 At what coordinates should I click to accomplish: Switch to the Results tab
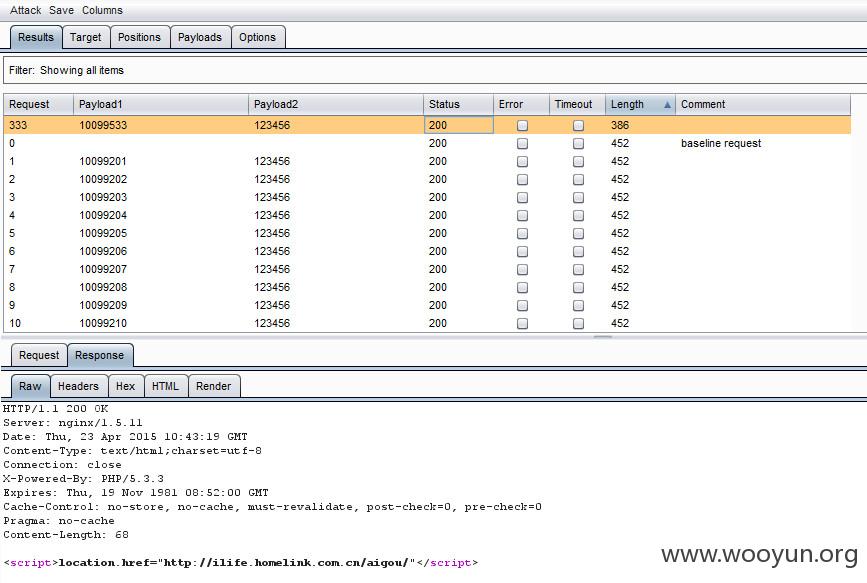(x=36, y=37)
